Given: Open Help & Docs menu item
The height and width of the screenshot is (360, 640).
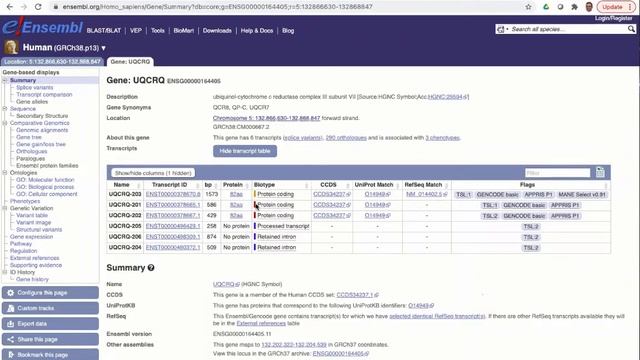Looking at the screenshot, I should coord(257,31).
